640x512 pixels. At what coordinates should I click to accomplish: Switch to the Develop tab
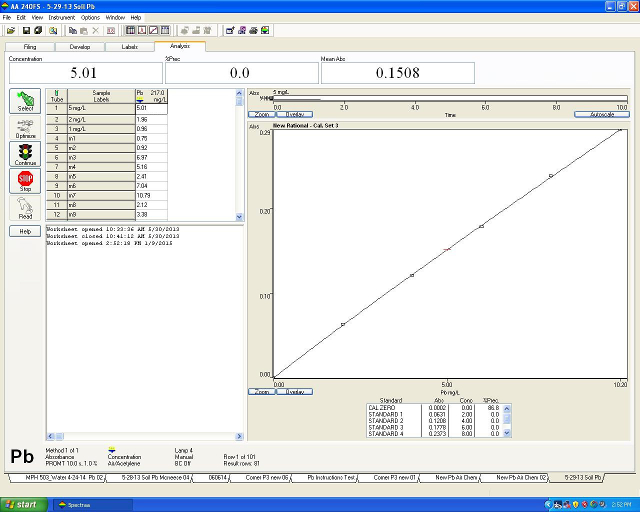(x=80, y=46)
